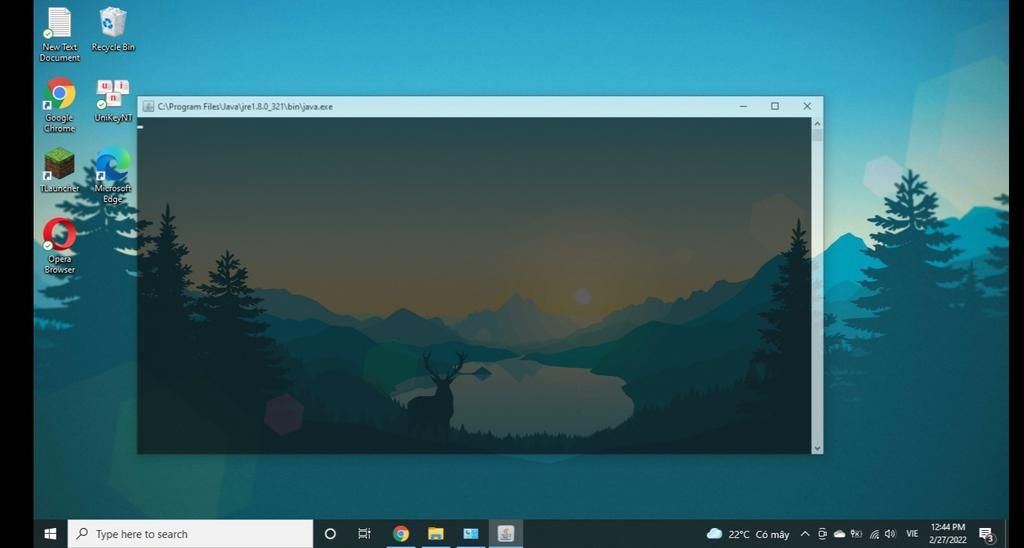Open the OneDrive cloud tray icon

point(840,534)
